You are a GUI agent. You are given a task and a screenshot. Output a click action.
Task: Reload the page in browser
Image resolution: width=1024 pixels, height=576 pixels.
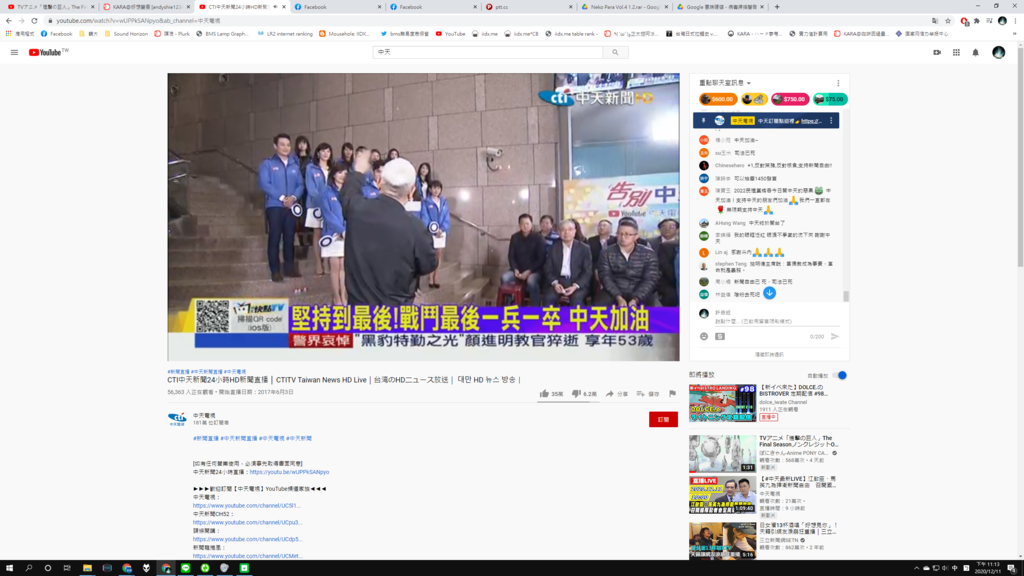point(34,20)
